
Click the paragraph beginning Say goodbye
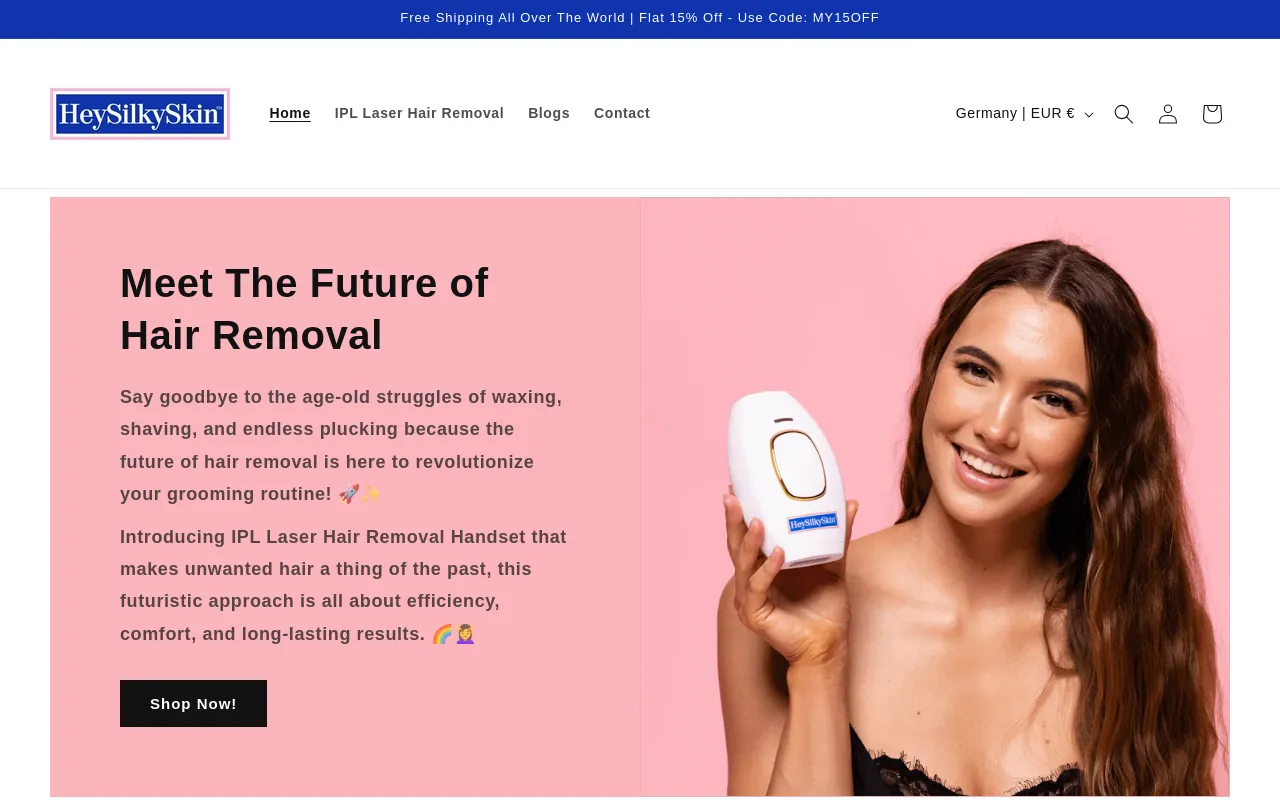click(x=341, y=445)
